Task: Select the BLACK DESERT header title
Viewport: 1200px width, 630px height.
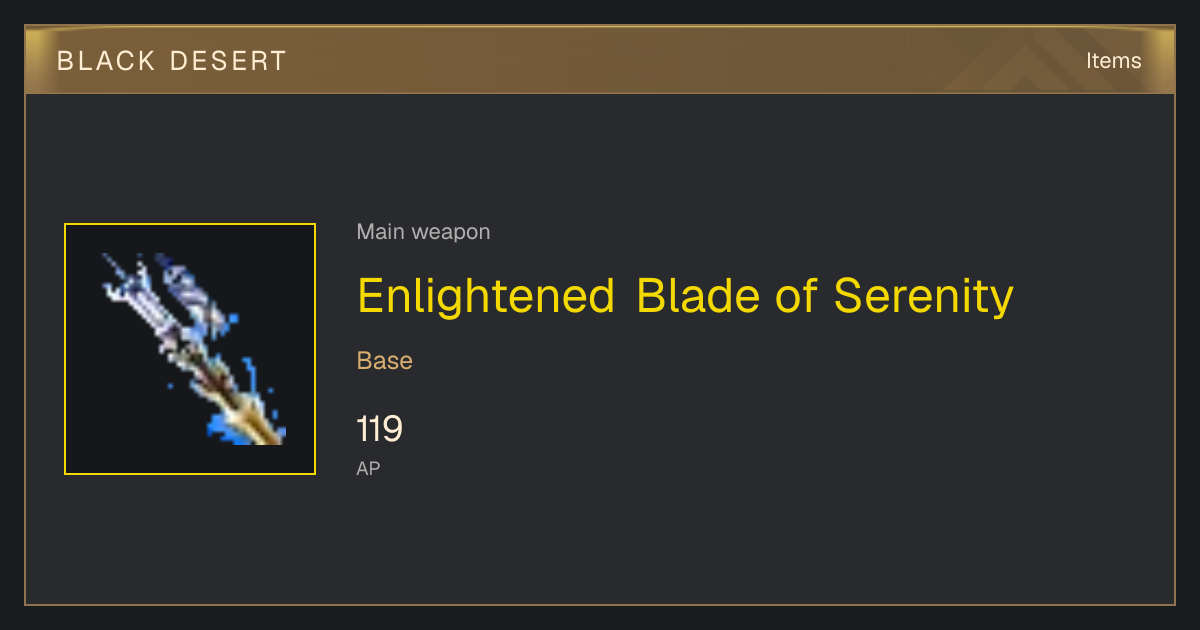Action: [172, 61]
